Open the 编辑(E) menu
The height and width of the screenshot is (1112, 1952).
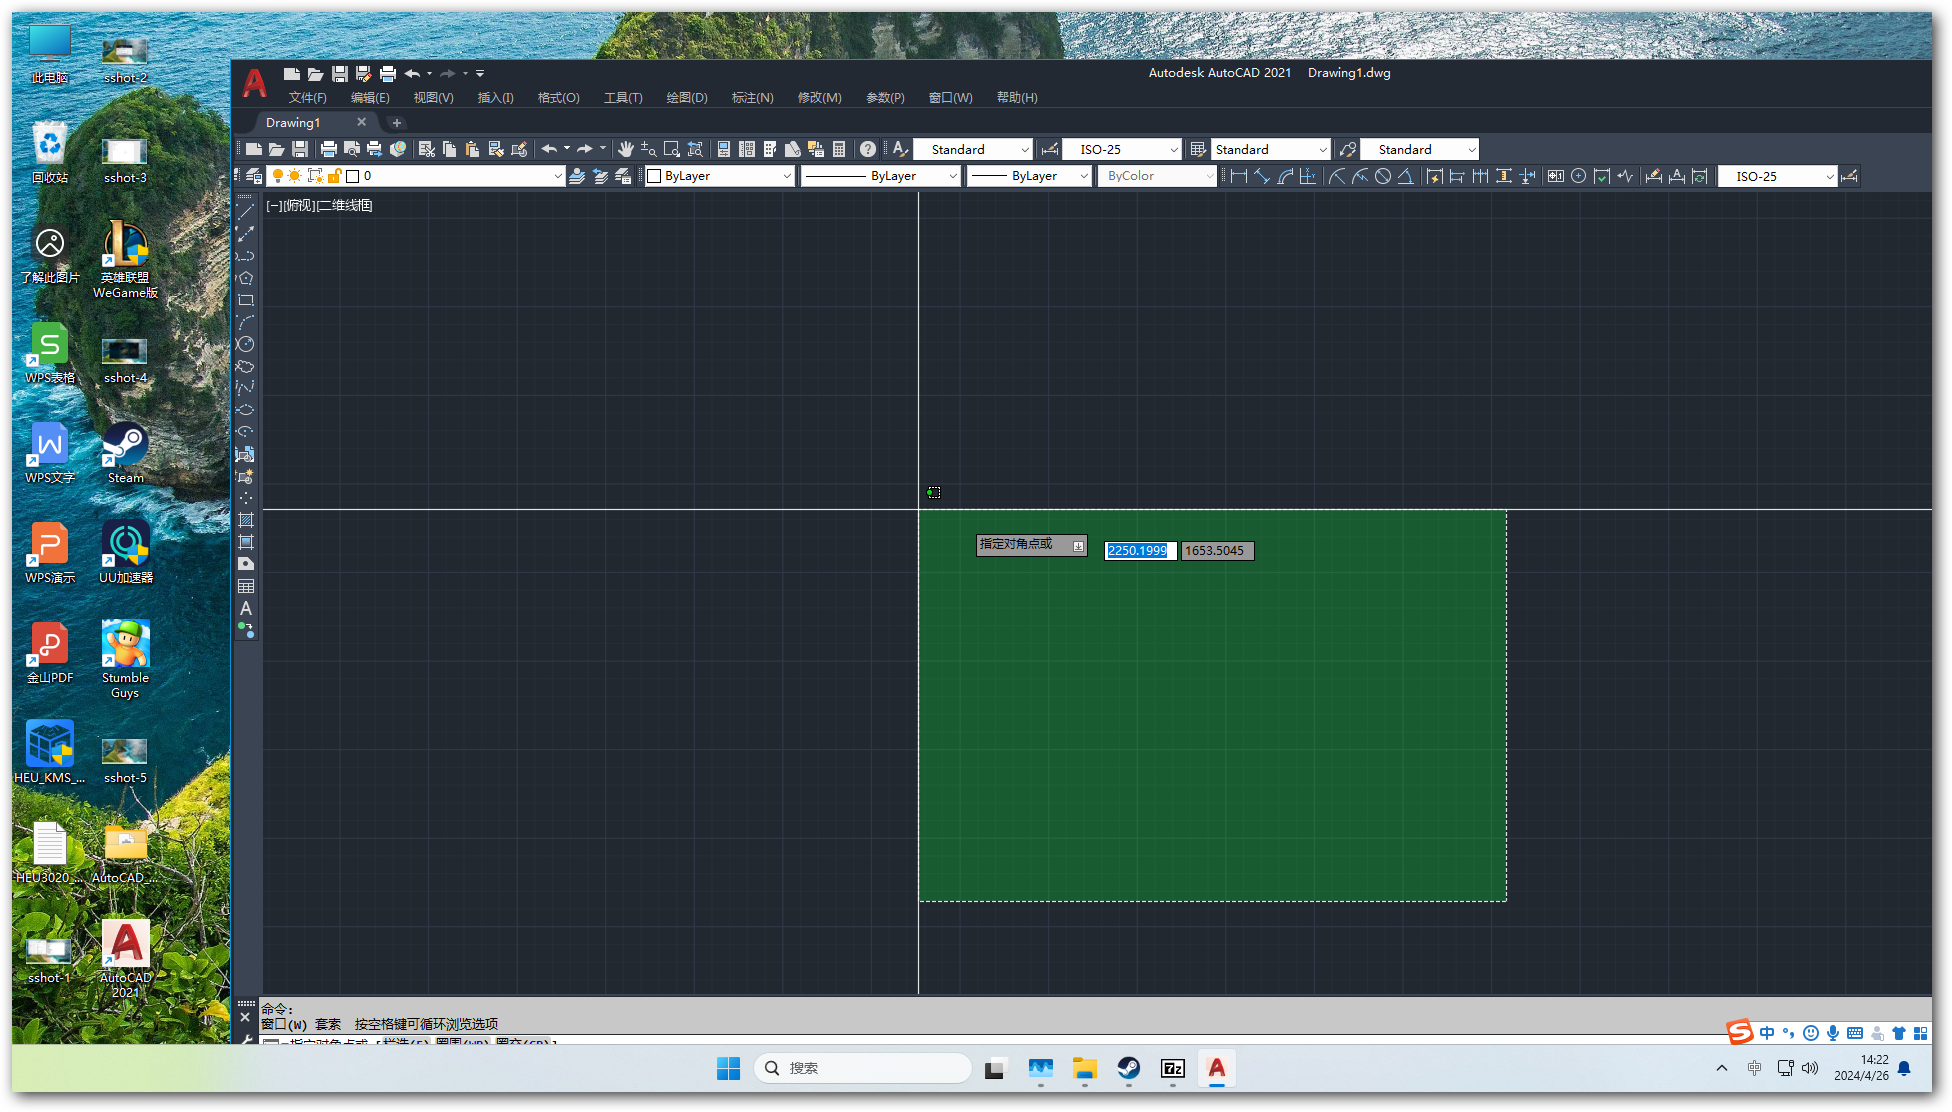click(370, 97)
